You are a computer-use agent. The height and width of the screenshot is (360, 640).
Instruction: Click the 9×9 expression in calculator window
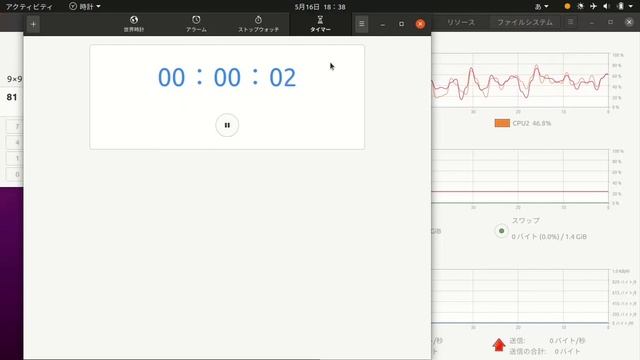click(x=14, y=79)
